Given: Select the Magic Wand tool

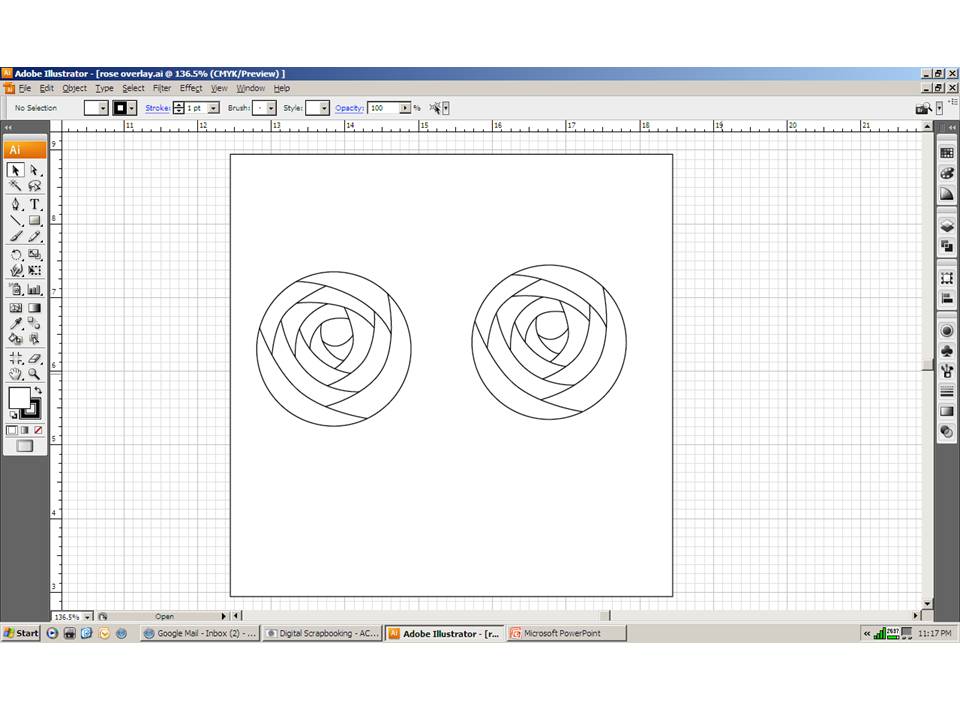Looking at the screenshot, I should click(16, 186).
